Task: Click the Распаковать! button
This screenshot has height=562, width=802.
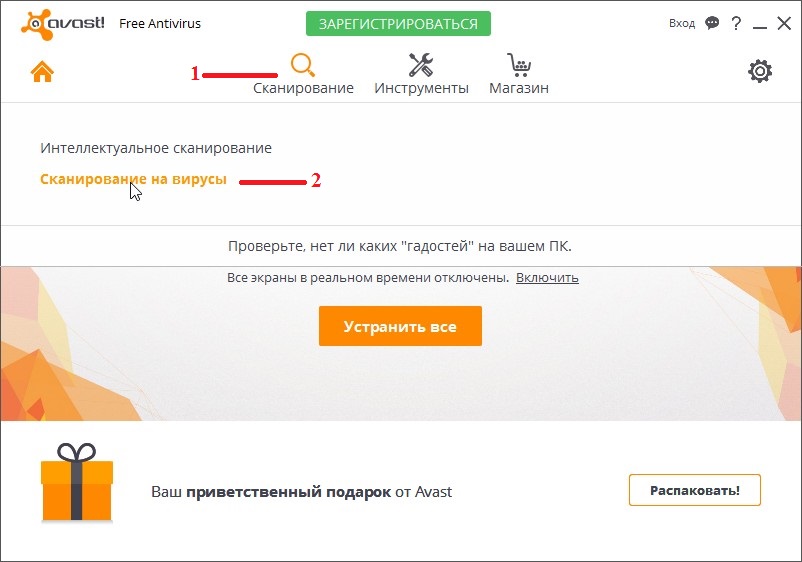Action: pyautogui.click(x=694, y=490)
